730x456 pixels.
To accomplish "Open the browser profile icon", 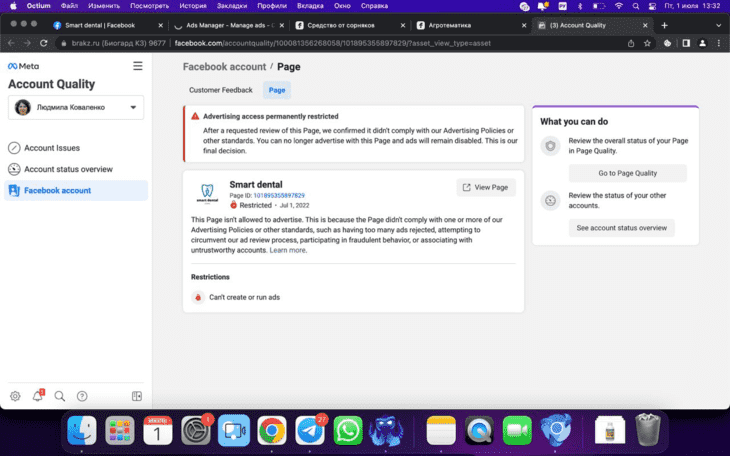I will (x=703, y=43).
